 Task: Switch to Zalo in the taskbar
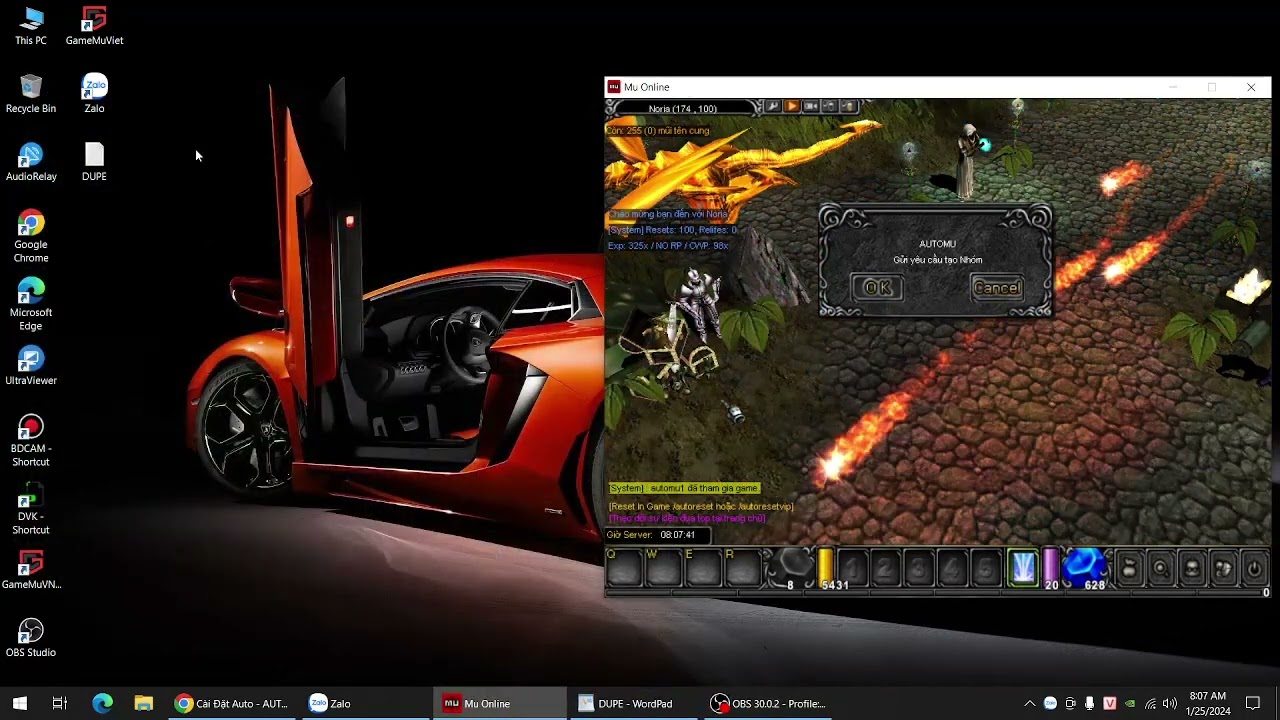[x=365, y=703]
